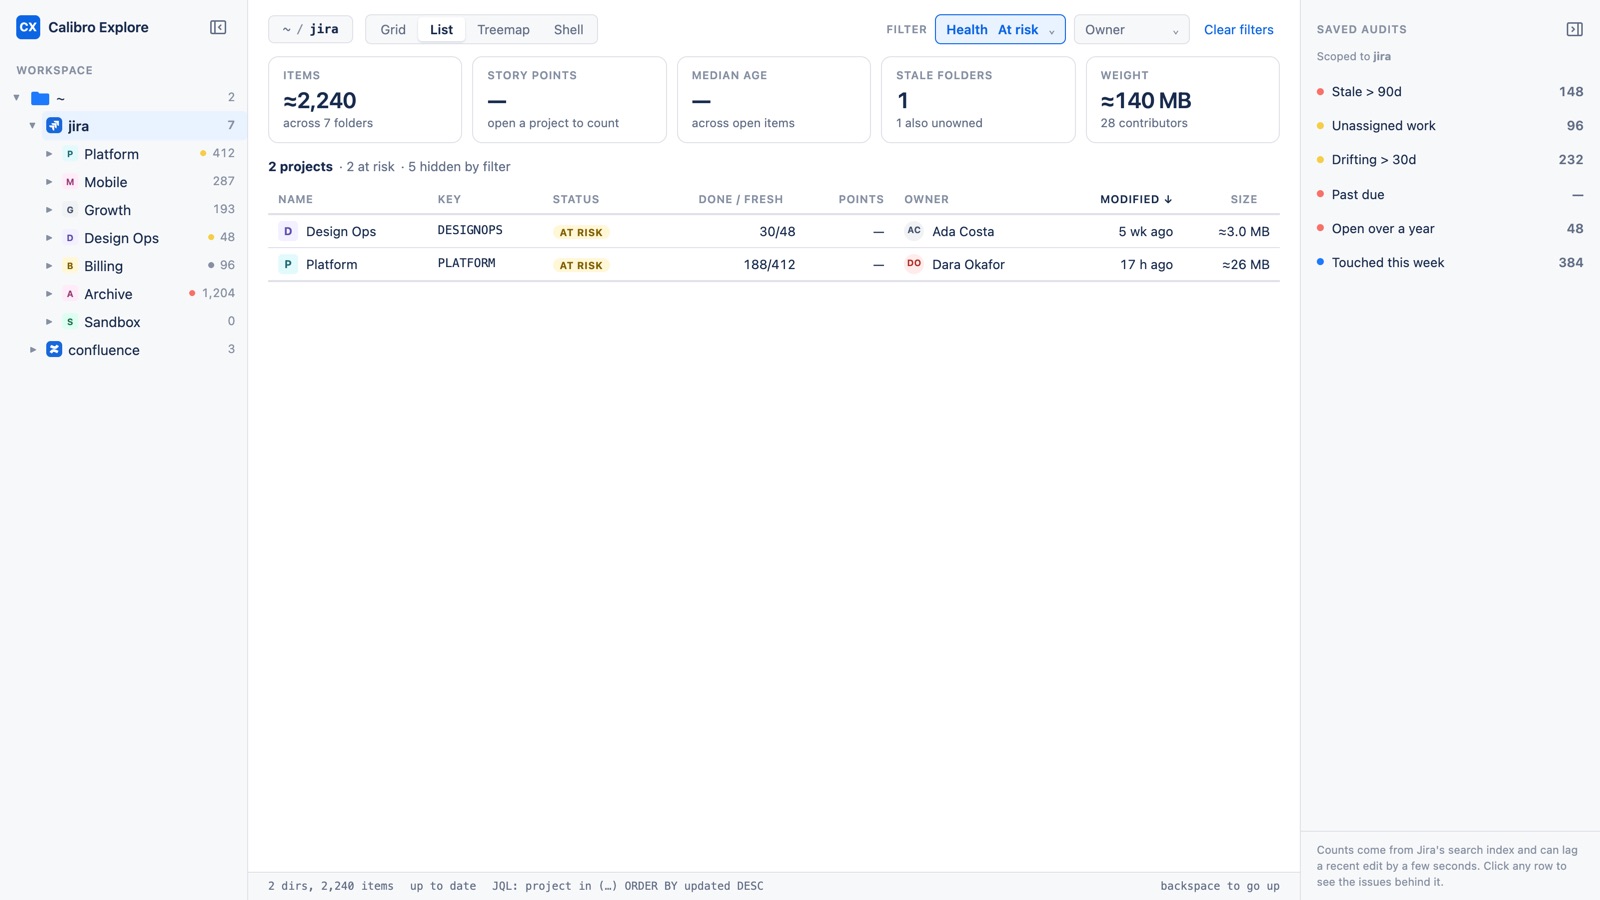
Task: Click the P icon in the Platform table row
Action: point(288,264)
